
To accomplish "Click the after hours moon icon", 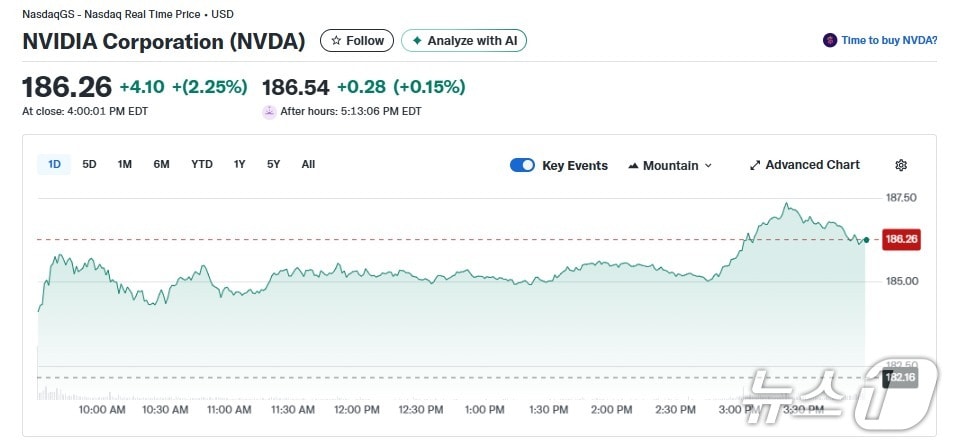I will coord(269,112).
